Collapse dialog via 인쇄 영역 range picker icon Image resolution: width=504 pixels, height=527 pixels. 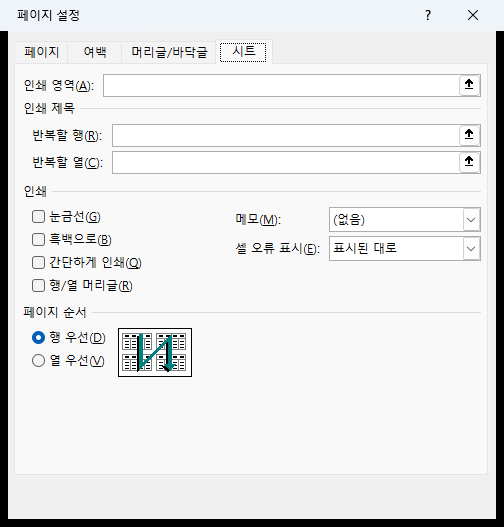pos(469,85)
